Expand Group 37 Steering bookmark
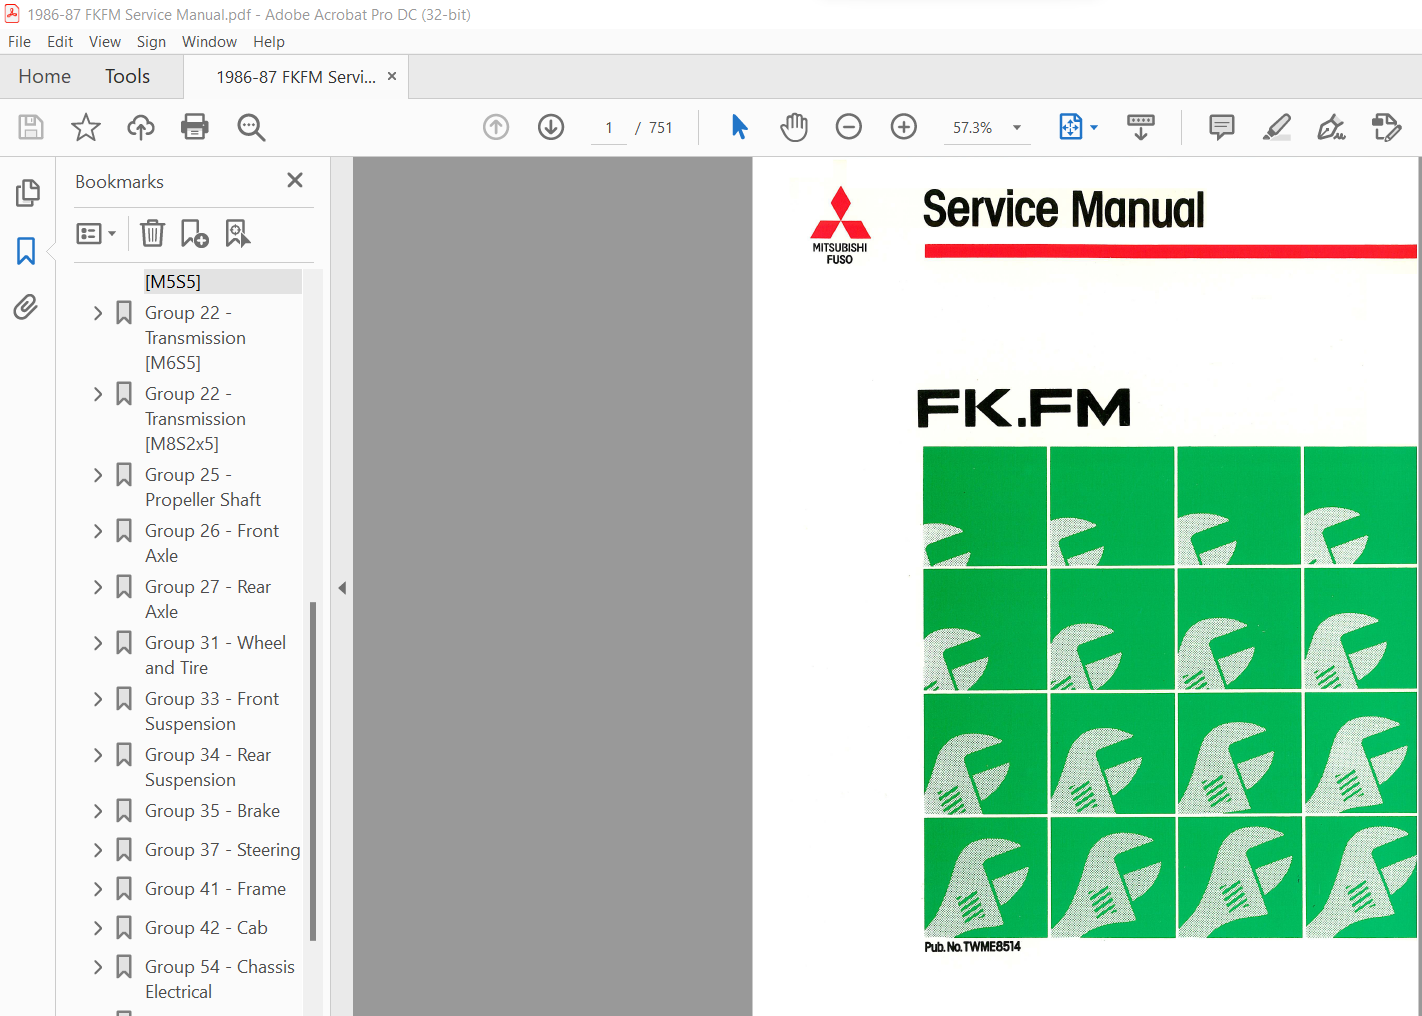Screen dimensions: 1422x1016 tap(98, 850)
